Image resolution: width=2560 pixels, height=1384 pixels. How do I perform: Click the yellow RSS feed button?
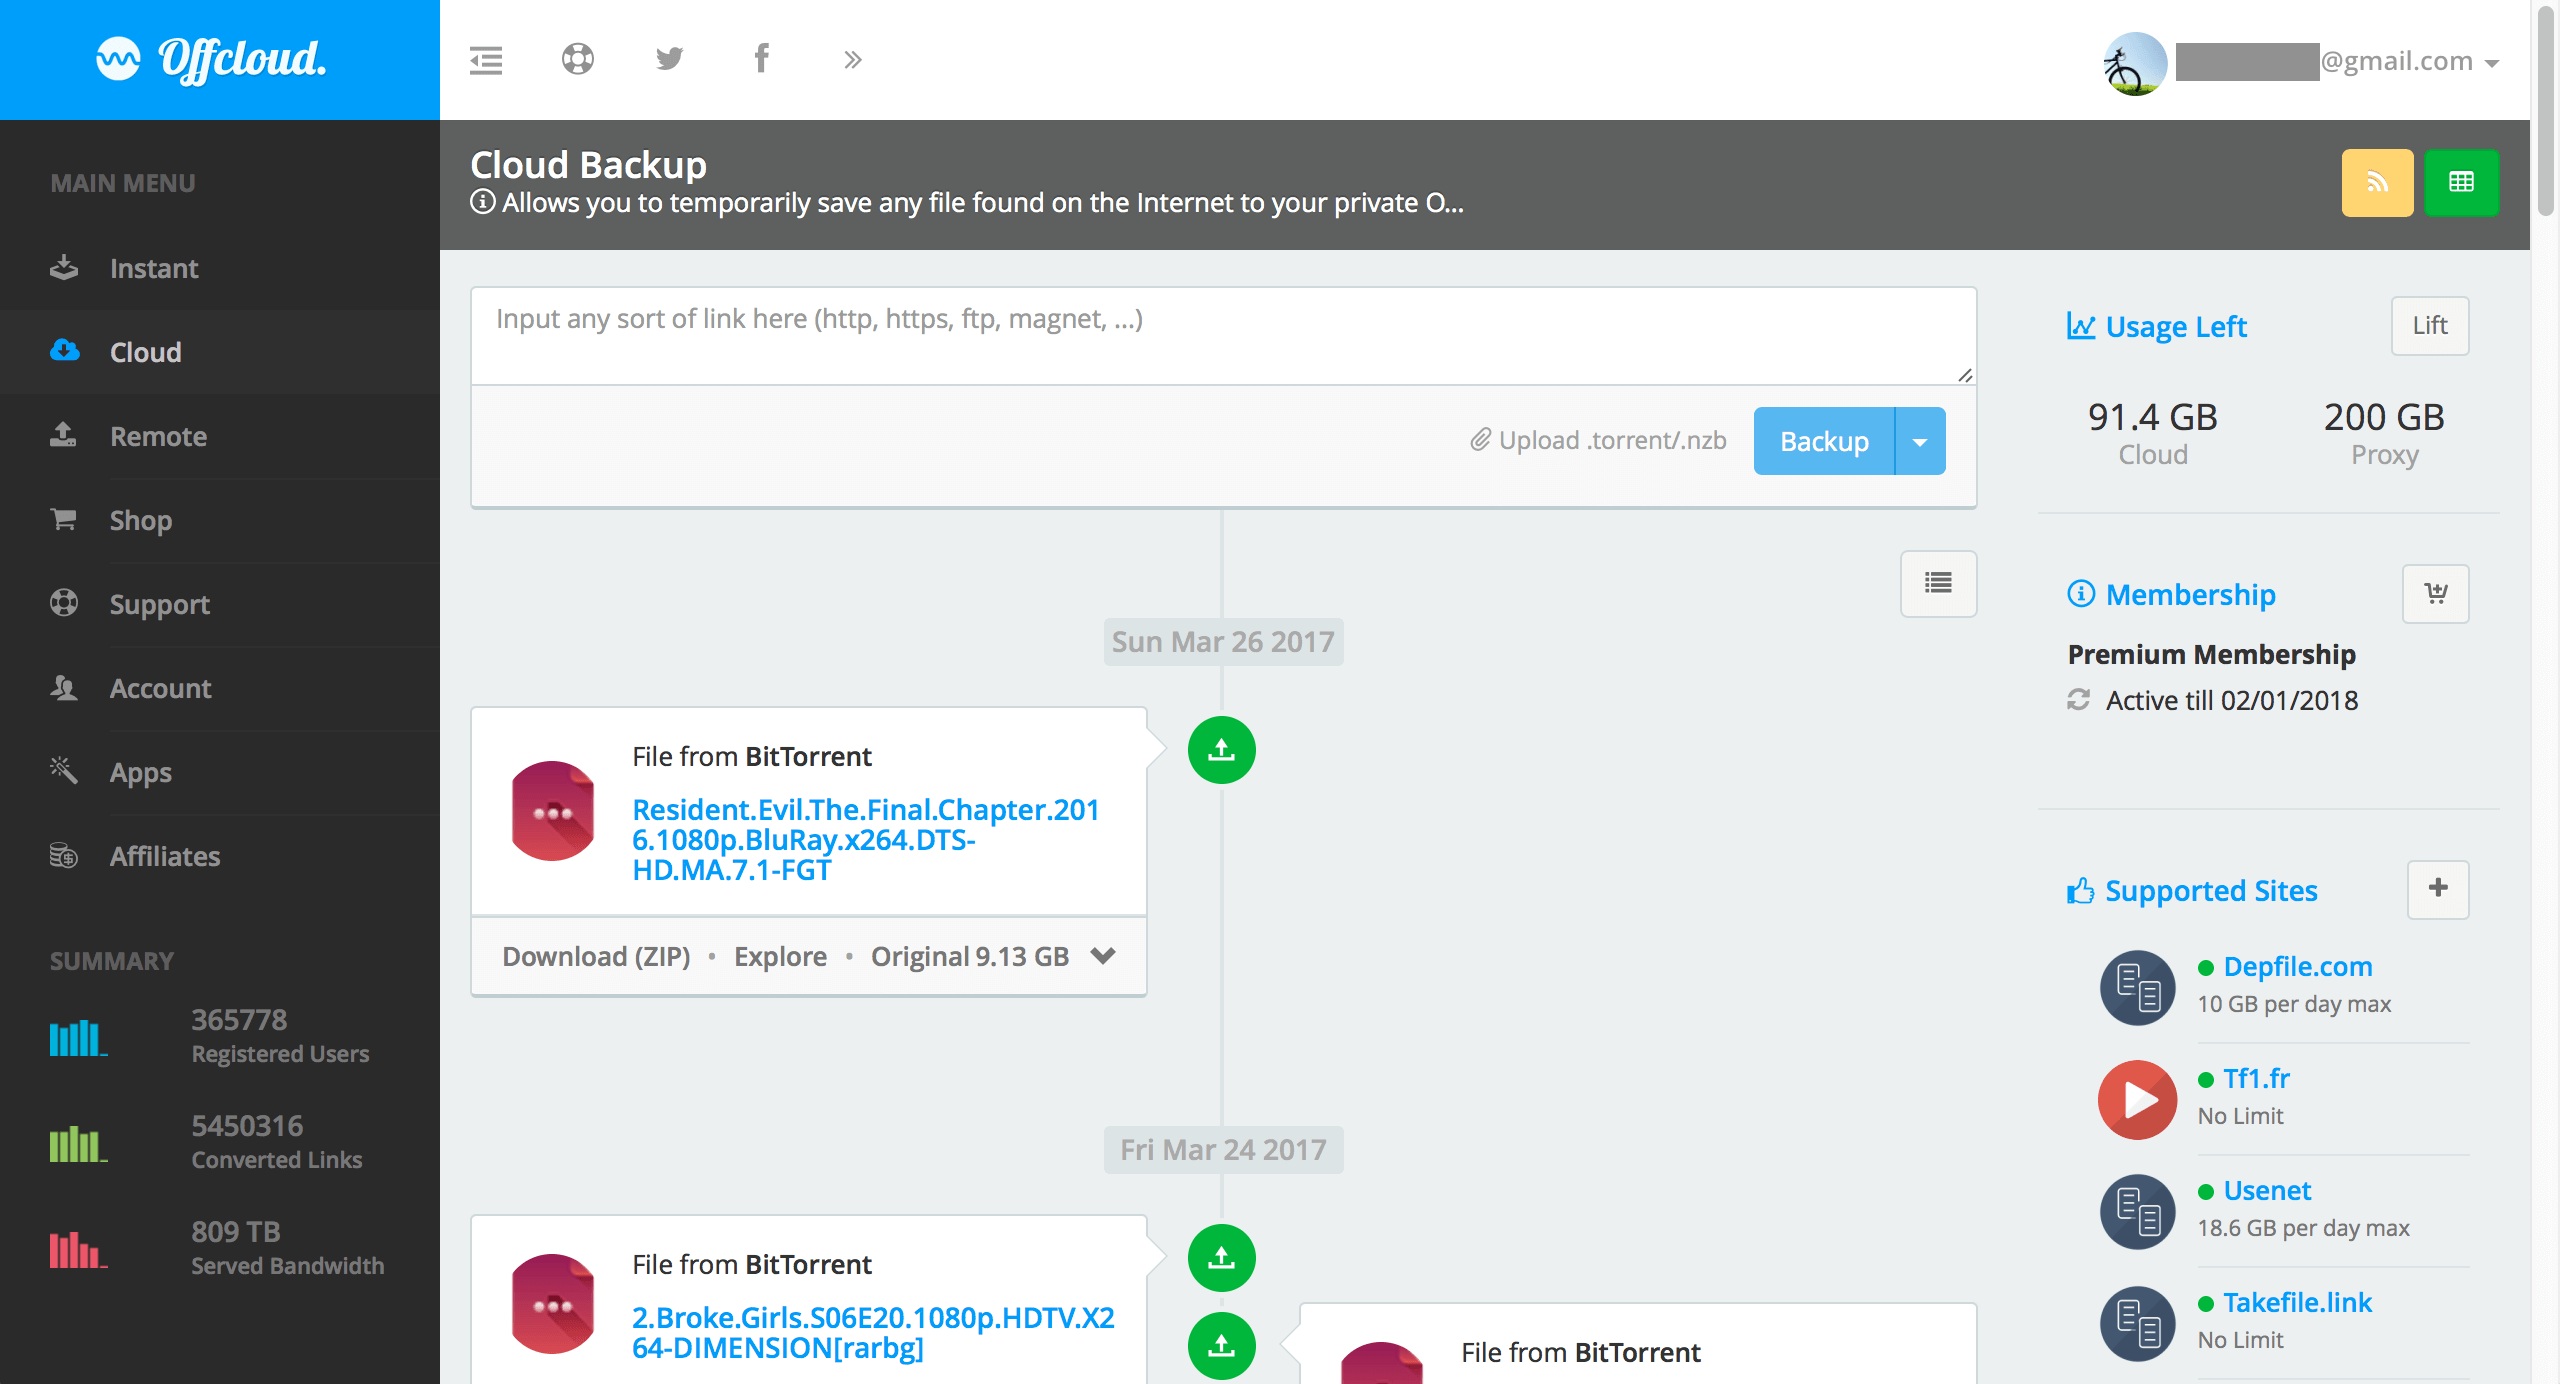pyautogui.click(x=2377, y=183)
